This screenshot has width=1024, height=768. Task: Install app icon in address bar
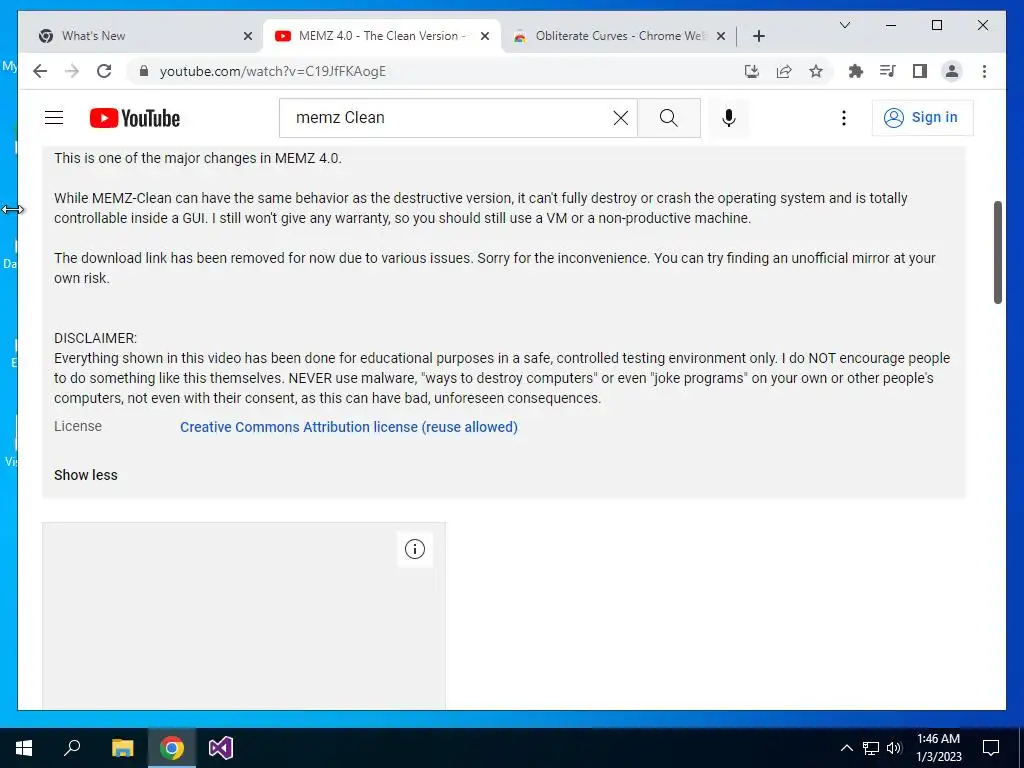click(x=752, y=71)
